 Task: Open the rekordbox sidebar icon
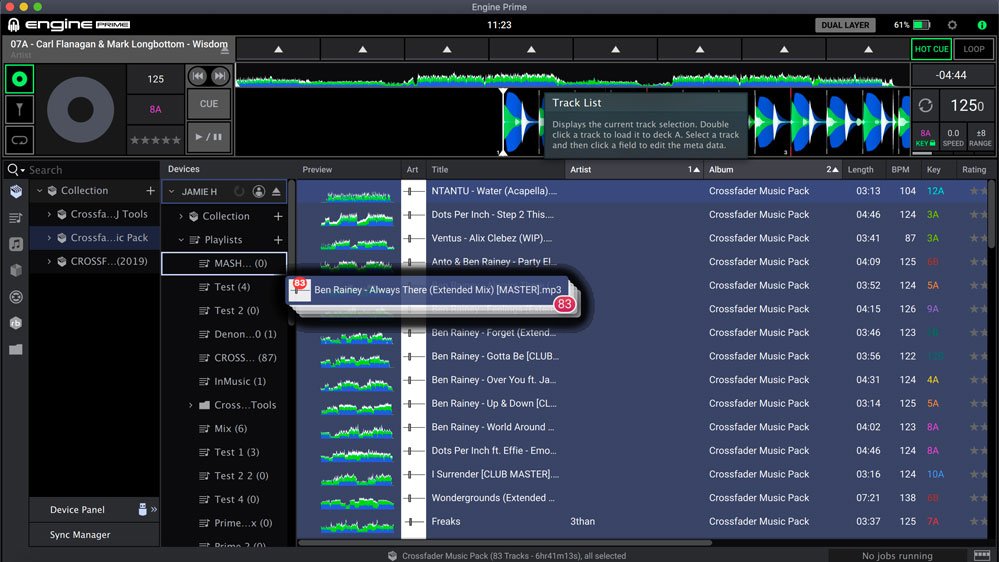coord(16,323)
